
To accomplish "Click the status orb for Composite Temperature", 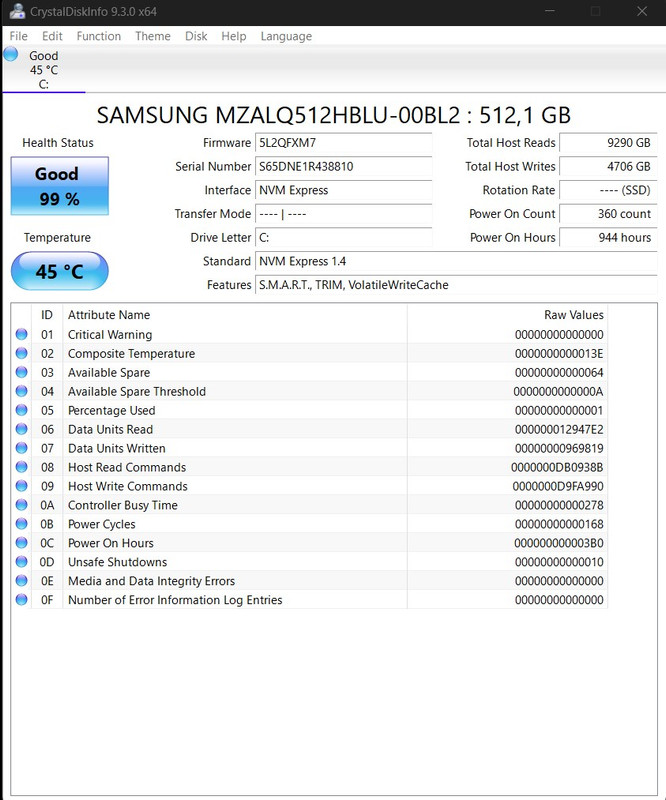I will click(21, 353).
